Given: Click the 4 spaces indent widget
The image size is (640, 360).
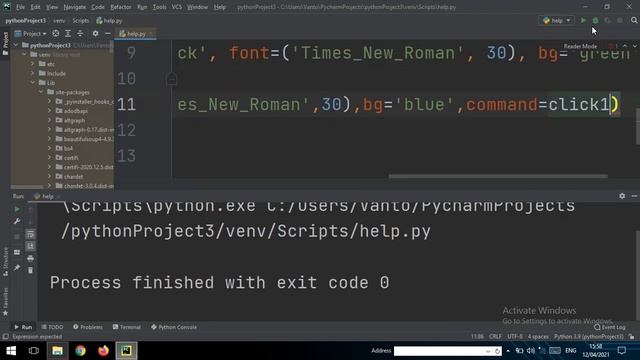Looking at the screenshot, I should (x=538, y=337).
